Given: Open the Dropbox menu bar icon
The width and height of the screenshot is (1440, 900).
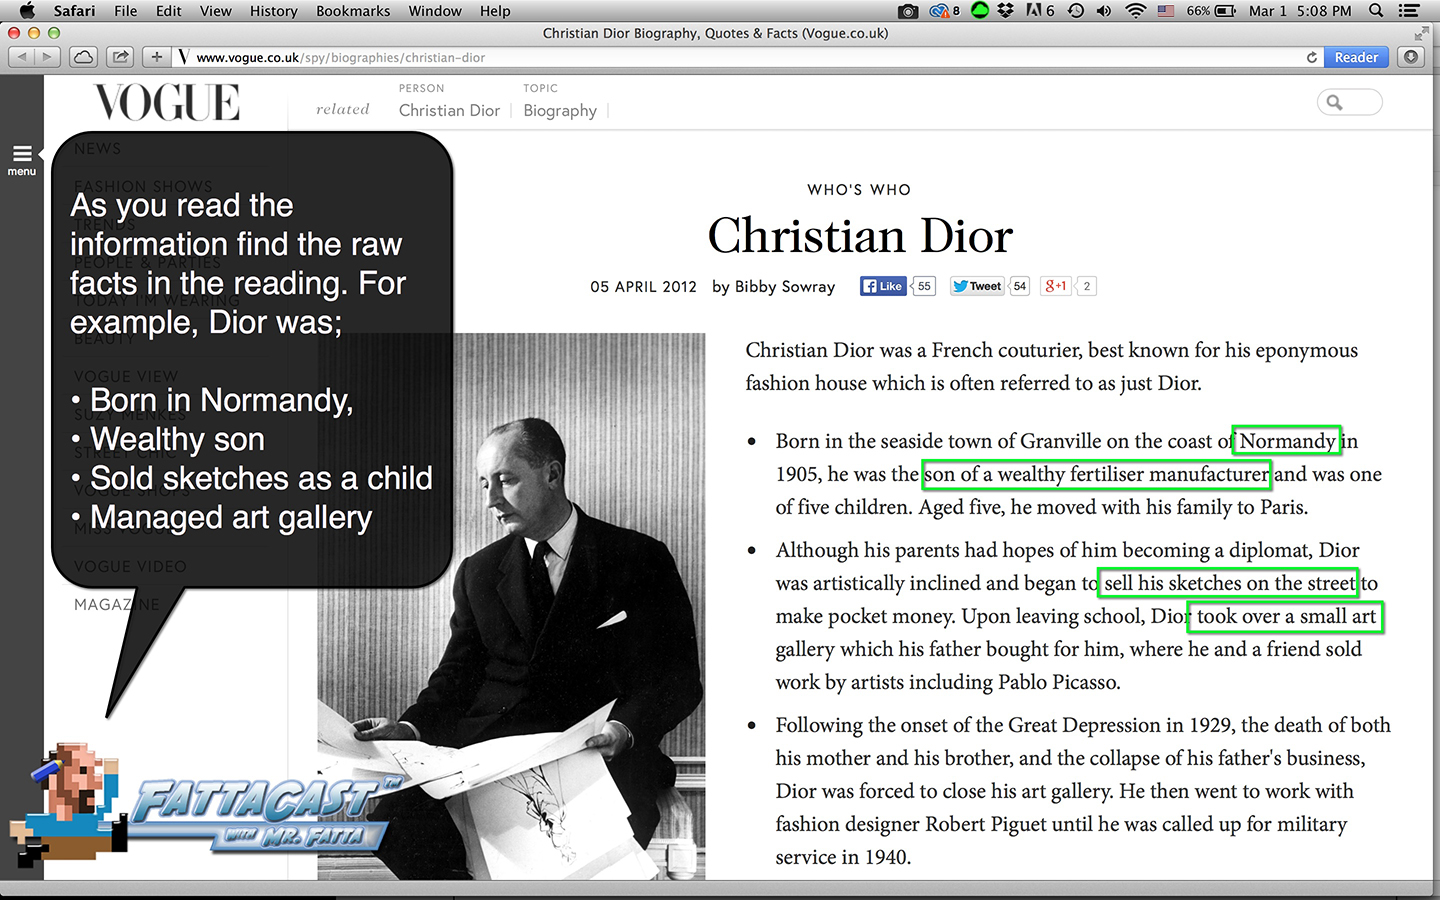Looking at the screenshot, I should tap(1006, 11).
